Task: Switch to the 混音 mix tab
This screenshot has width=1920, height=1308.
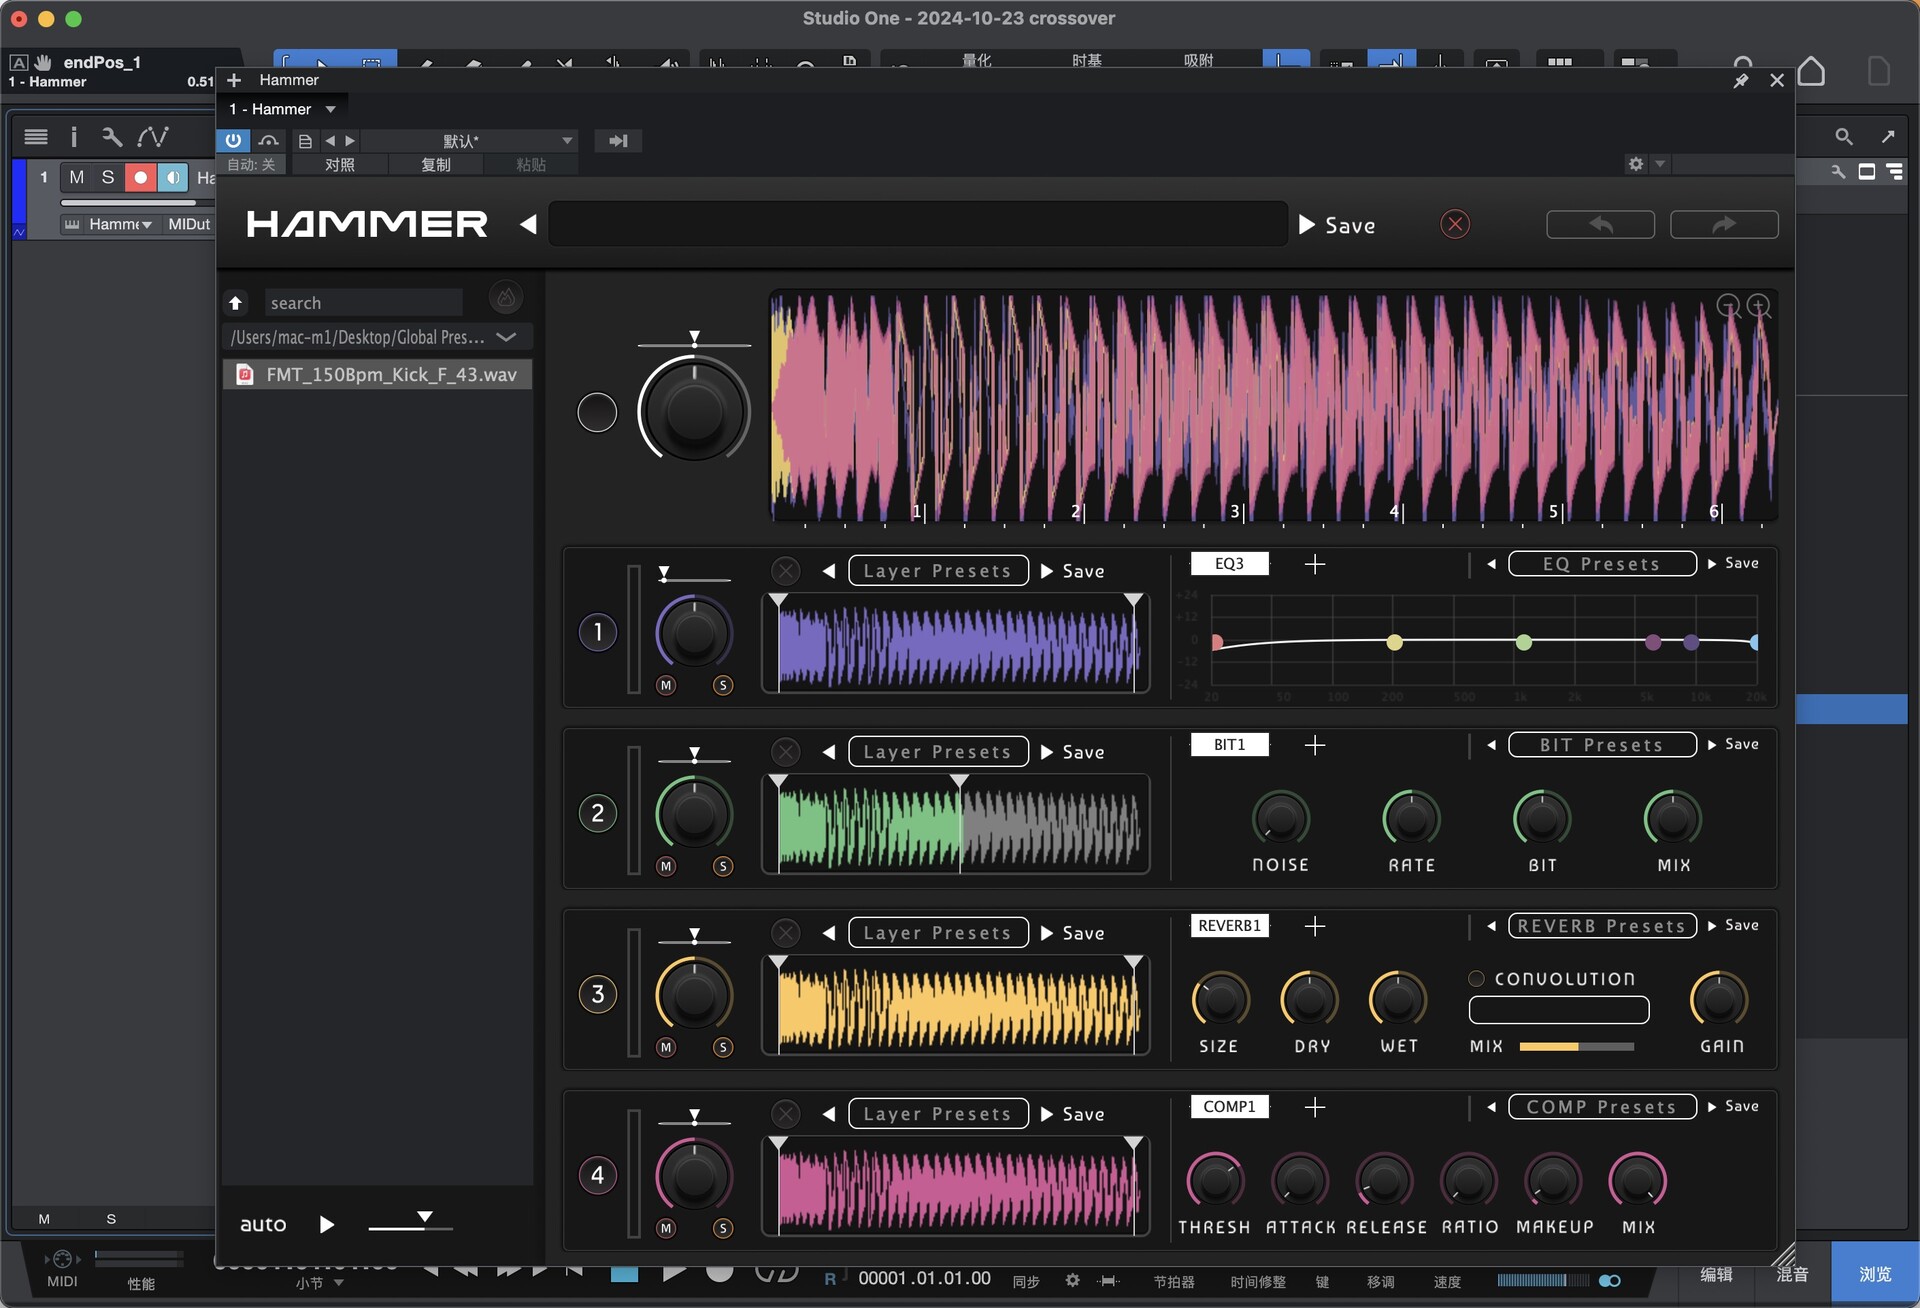Action: pyautogui.click(x=1791, y=1274)
